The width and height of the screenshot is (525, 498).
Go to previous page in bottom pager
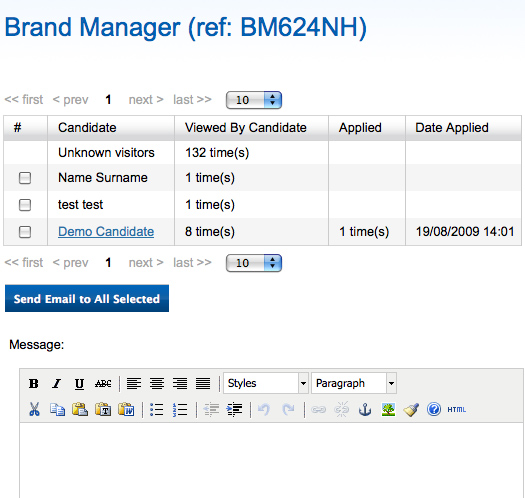(70, 263)
